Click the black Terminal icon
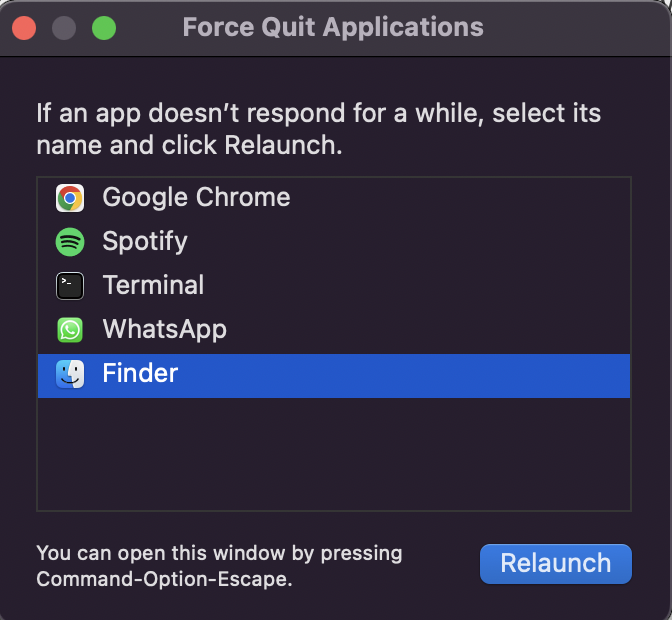672x620 pixels. coord(70,286)
